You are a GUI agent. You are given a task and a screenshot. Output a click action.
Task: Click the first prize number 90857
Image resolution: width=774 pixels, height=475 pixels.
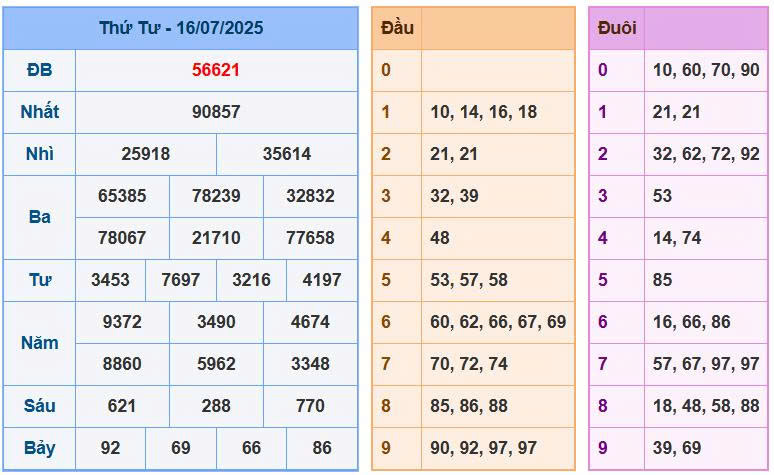[x=216, y=112]
